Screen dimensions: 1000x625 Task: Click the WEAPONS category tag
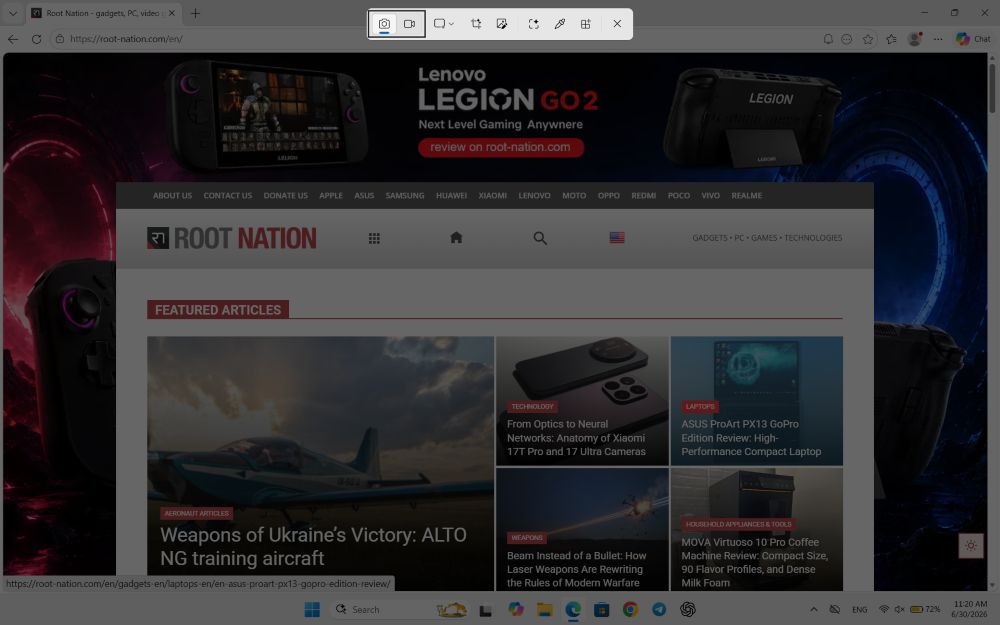click(x=527, y=538)
